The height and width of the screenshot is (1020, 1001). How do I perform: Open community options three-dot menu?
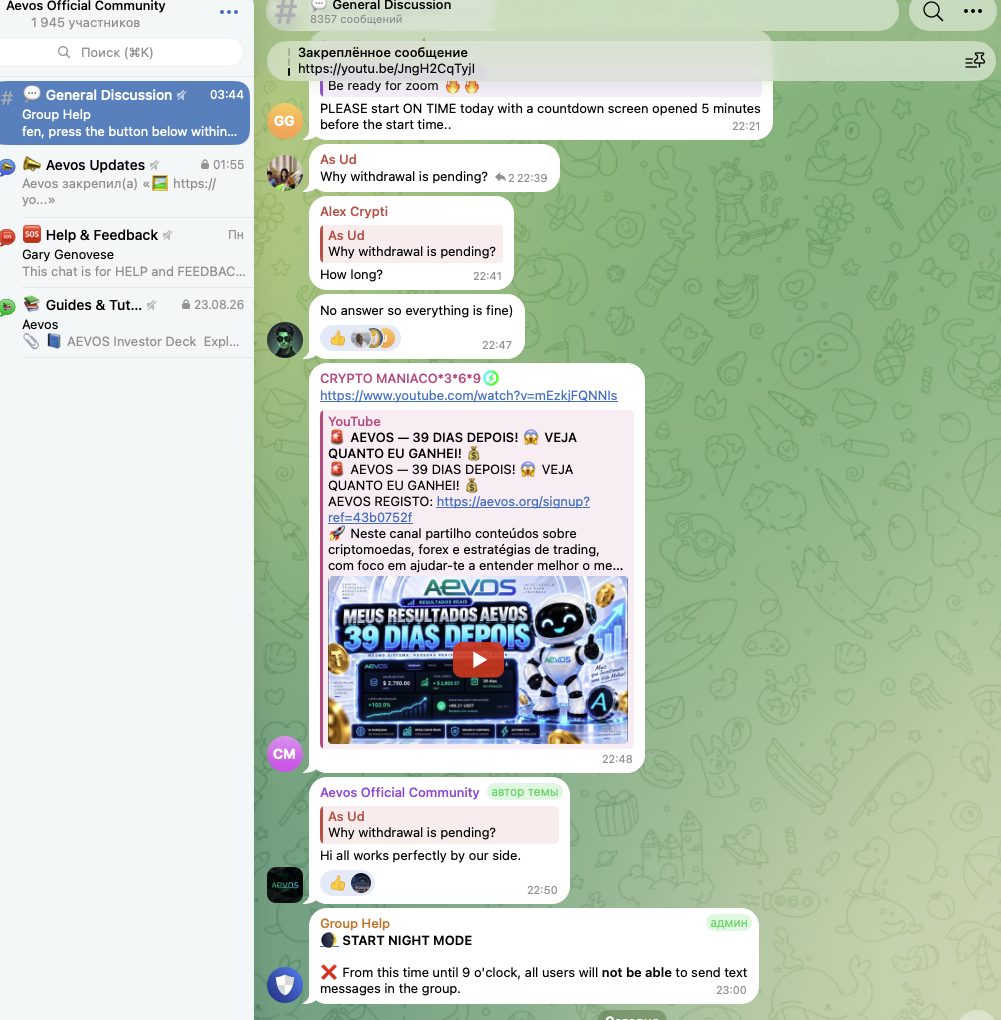(229, 12)
